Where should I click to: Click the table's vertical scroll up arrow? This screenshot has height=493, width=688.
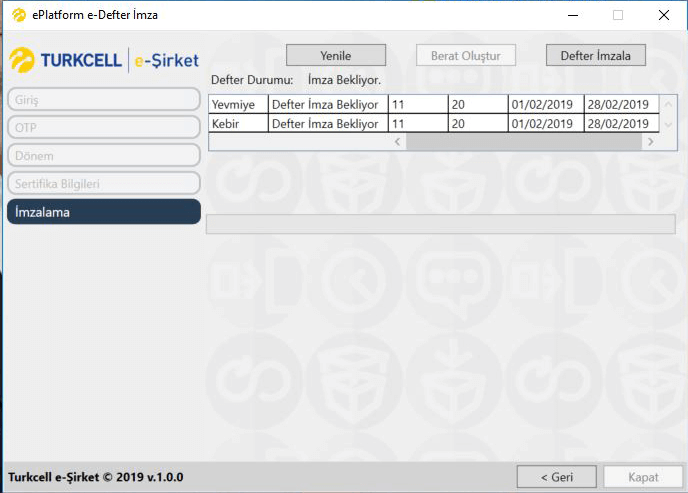(x=668, y=104)
